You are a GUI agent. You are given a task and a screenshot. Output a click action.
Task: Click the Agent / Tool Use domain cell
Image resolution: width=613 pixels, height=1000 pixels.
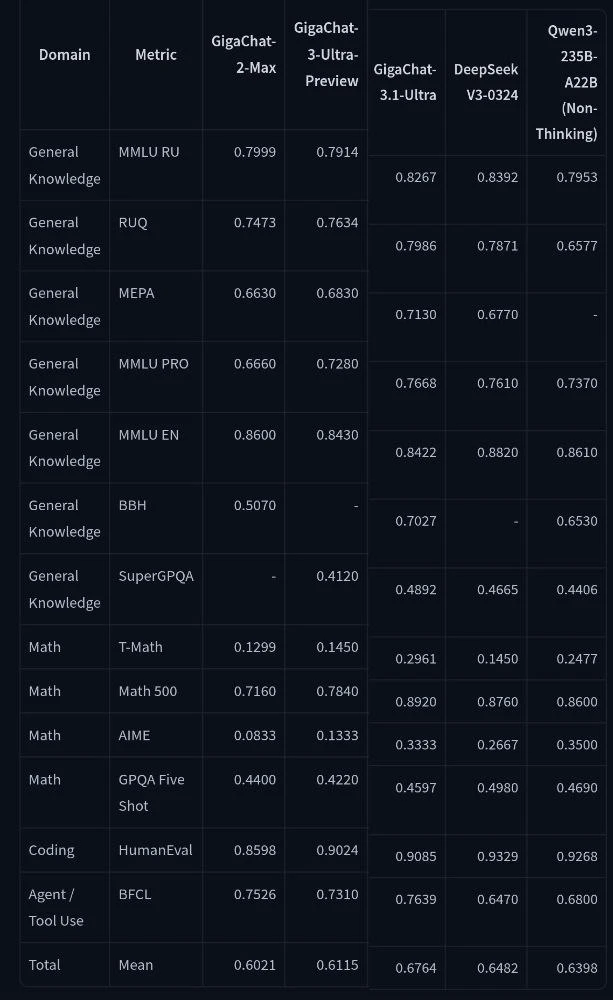(56, 907)
